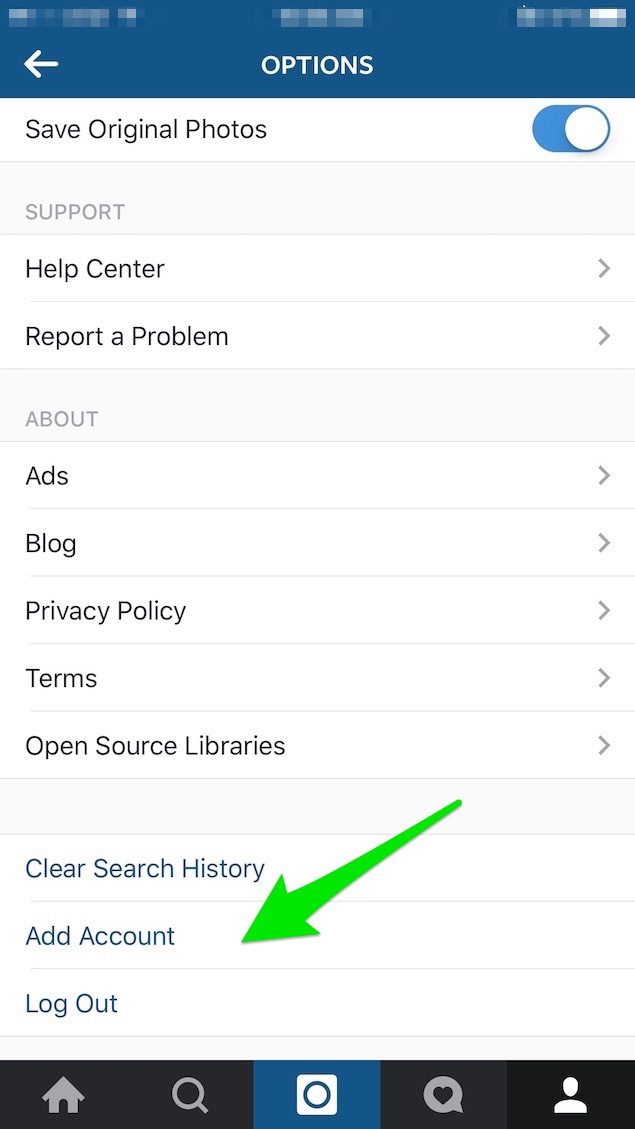Tap the Camera tab icon
The height and width of the screenshot is (1129, 635).
[x=317, y=1095]
